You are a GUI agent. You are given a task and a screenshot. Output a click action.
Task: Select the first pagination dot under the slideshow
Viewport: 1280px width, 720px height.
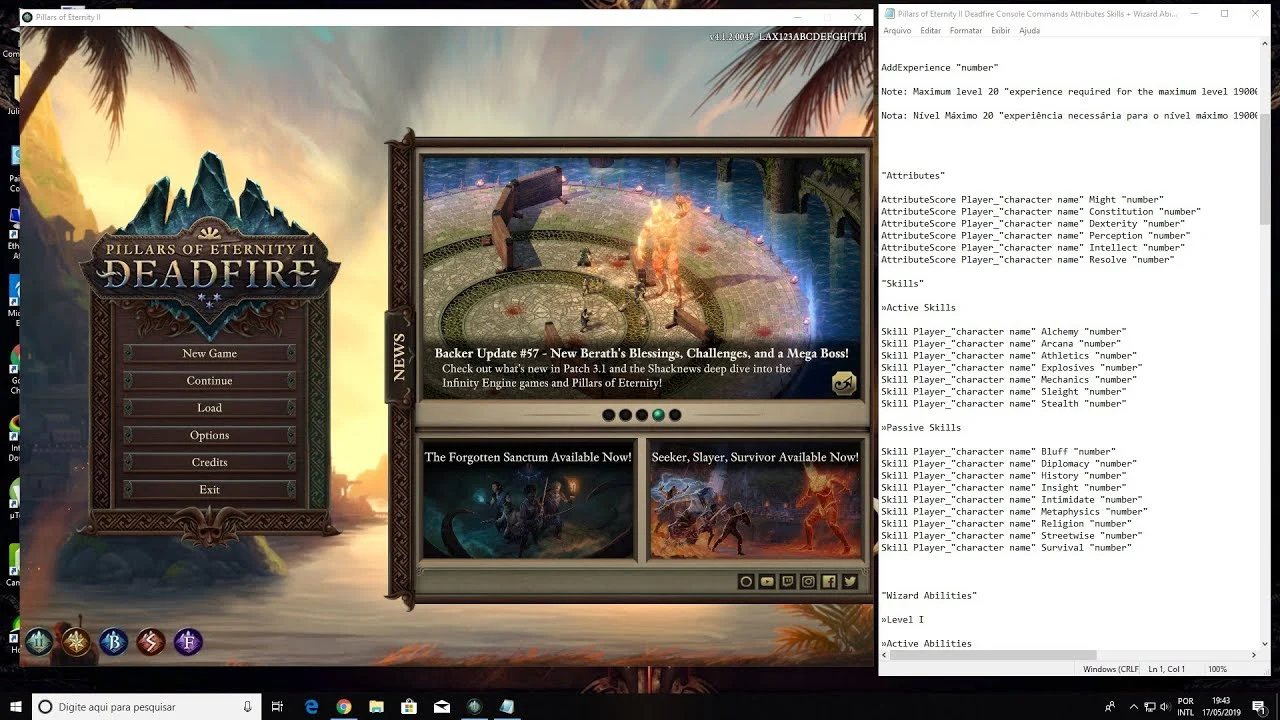[609, 414]
